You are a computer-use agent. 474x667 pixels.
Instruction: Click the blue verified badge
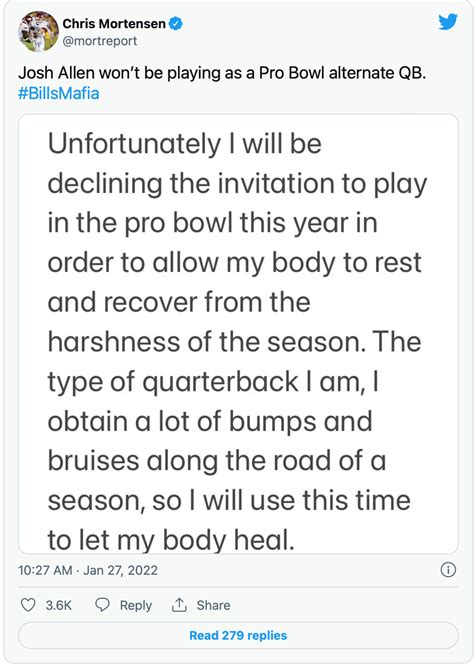click(x=176, y=23)
